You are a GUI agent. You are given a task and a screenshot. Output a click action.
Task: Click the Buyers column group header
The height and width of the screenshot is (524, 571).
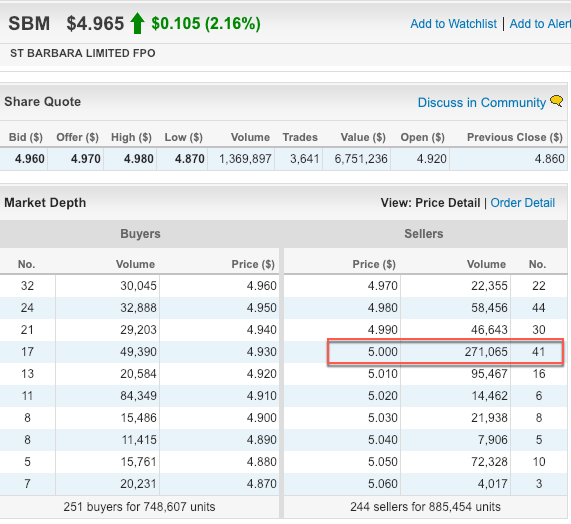(140, 234)
